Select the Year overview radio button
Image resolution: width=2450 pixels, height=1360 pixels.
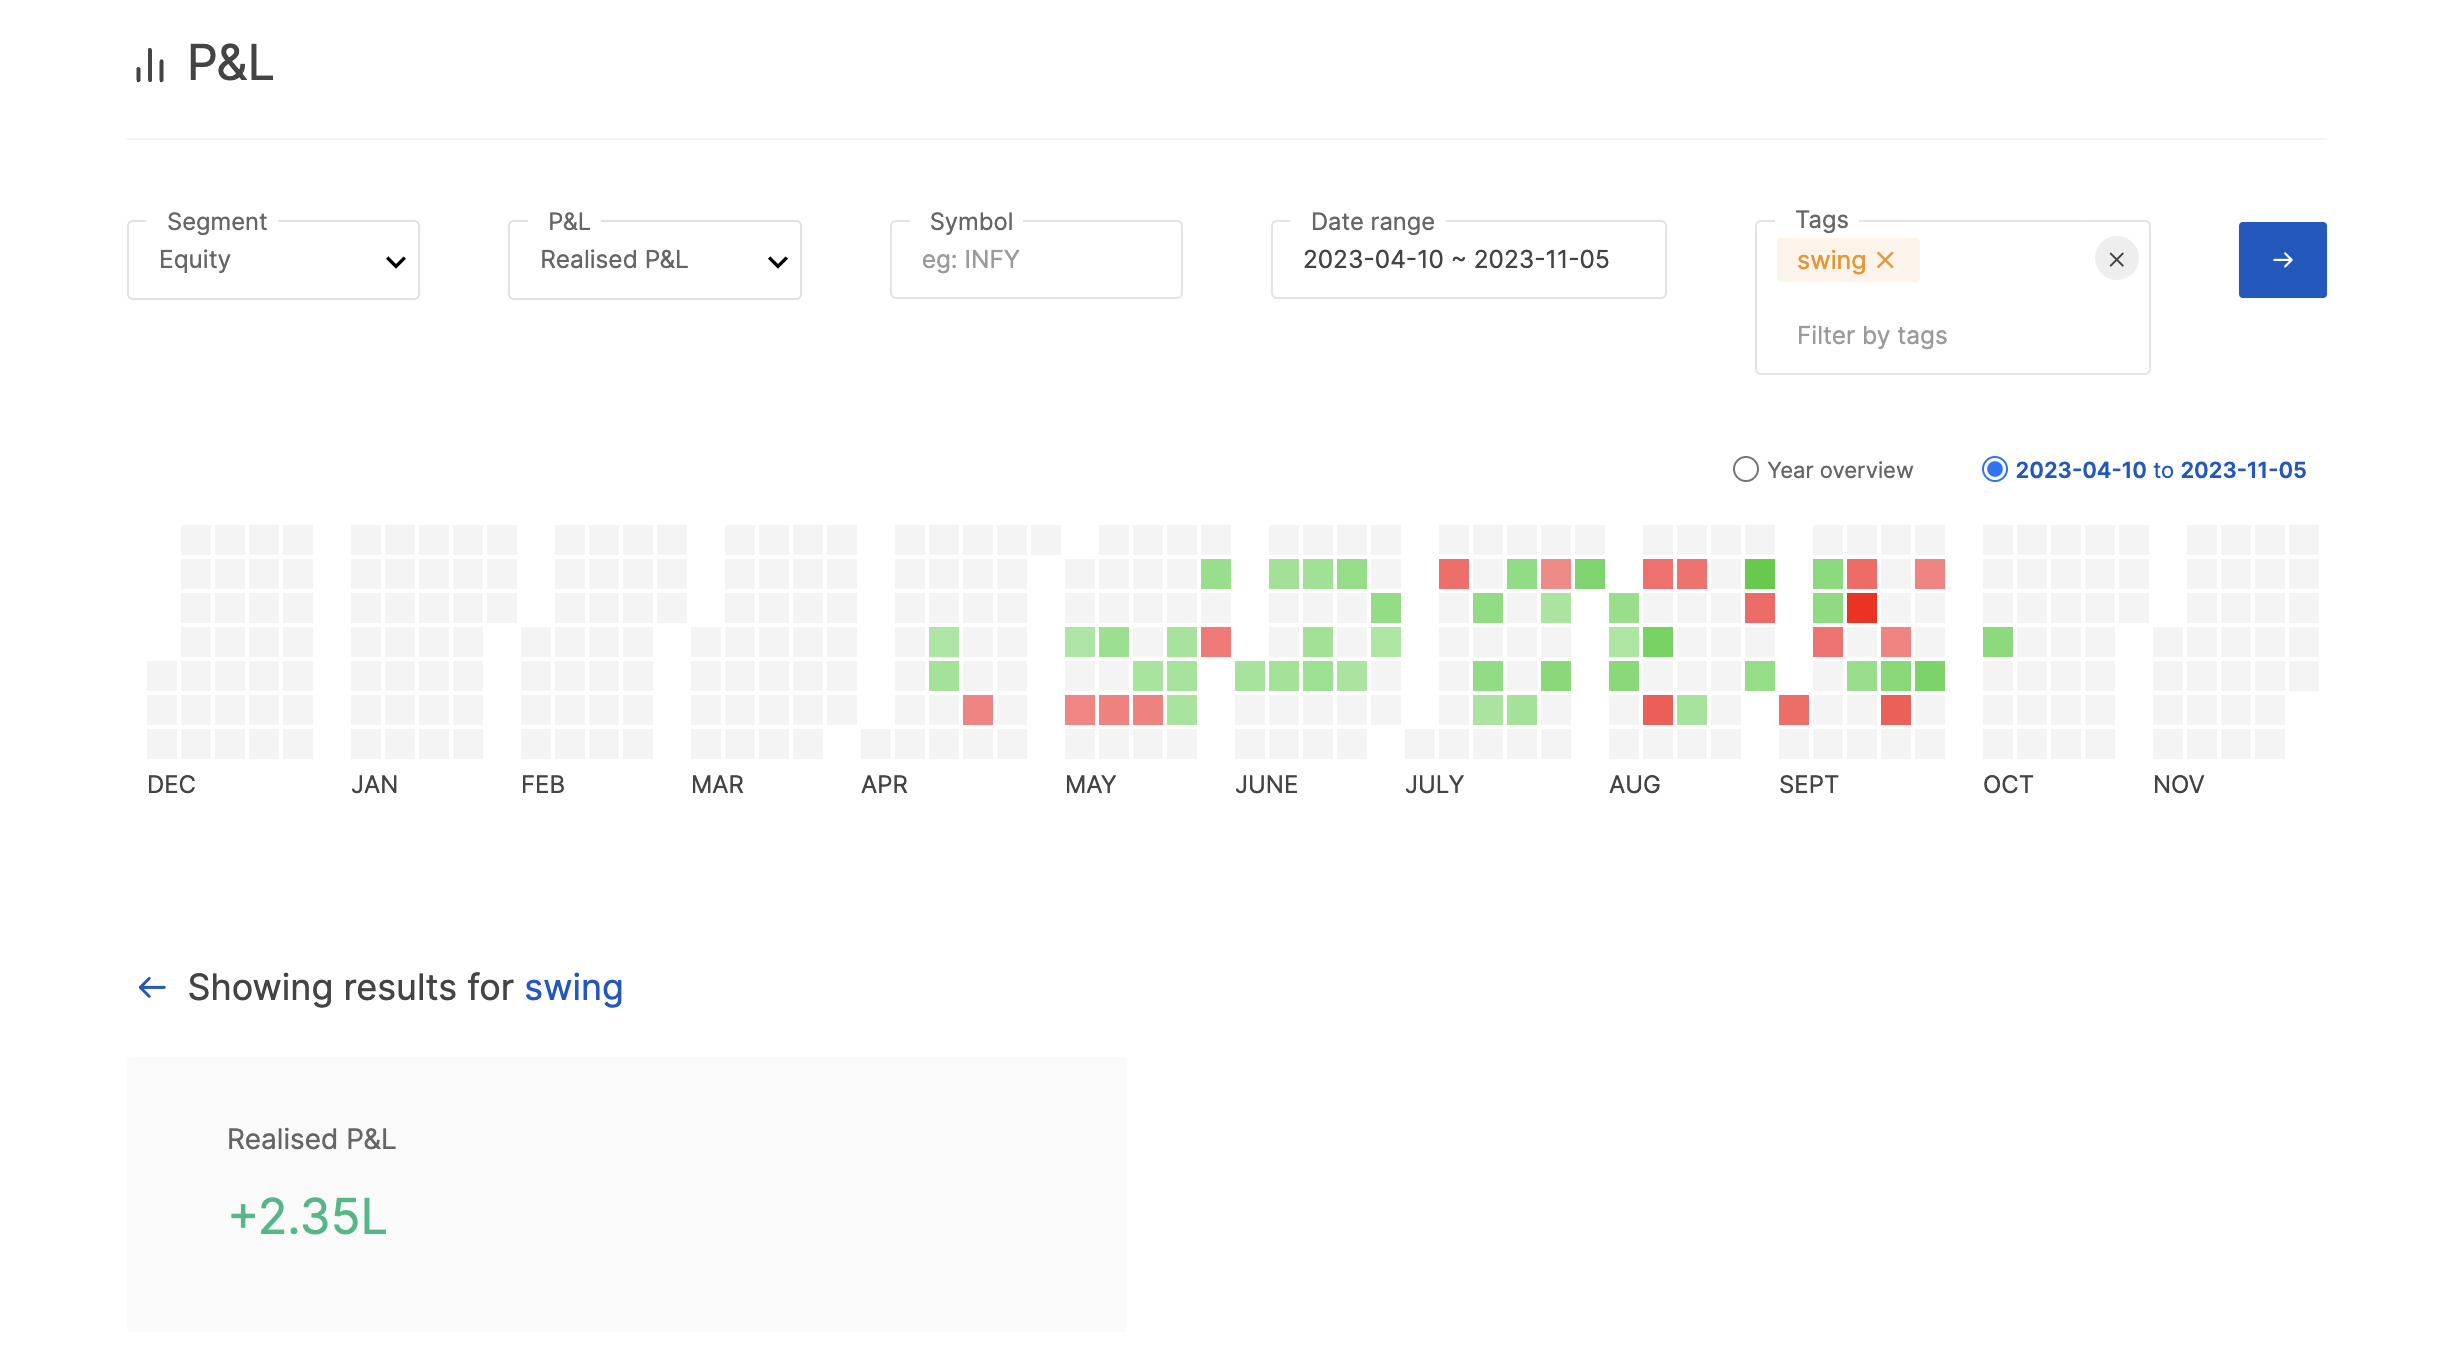pyautogui.click(x=1745, y=470)
